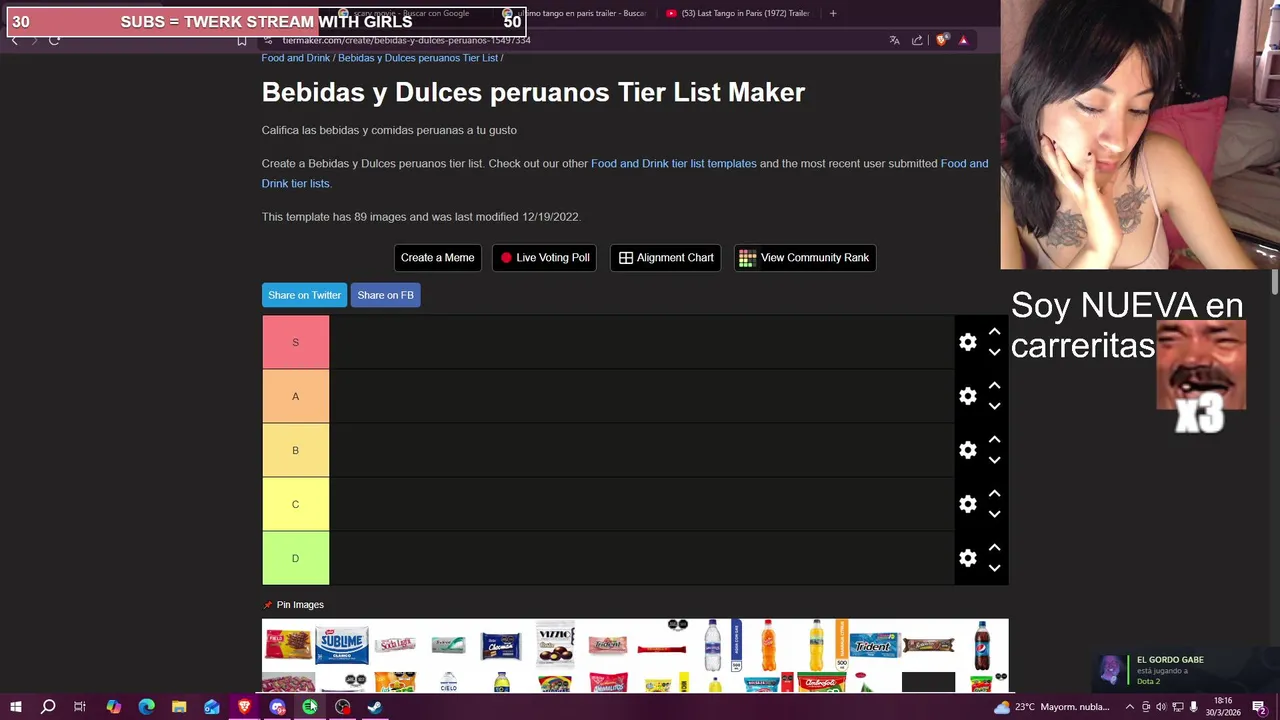Move B tier row up with arrow

click(994, 440)
